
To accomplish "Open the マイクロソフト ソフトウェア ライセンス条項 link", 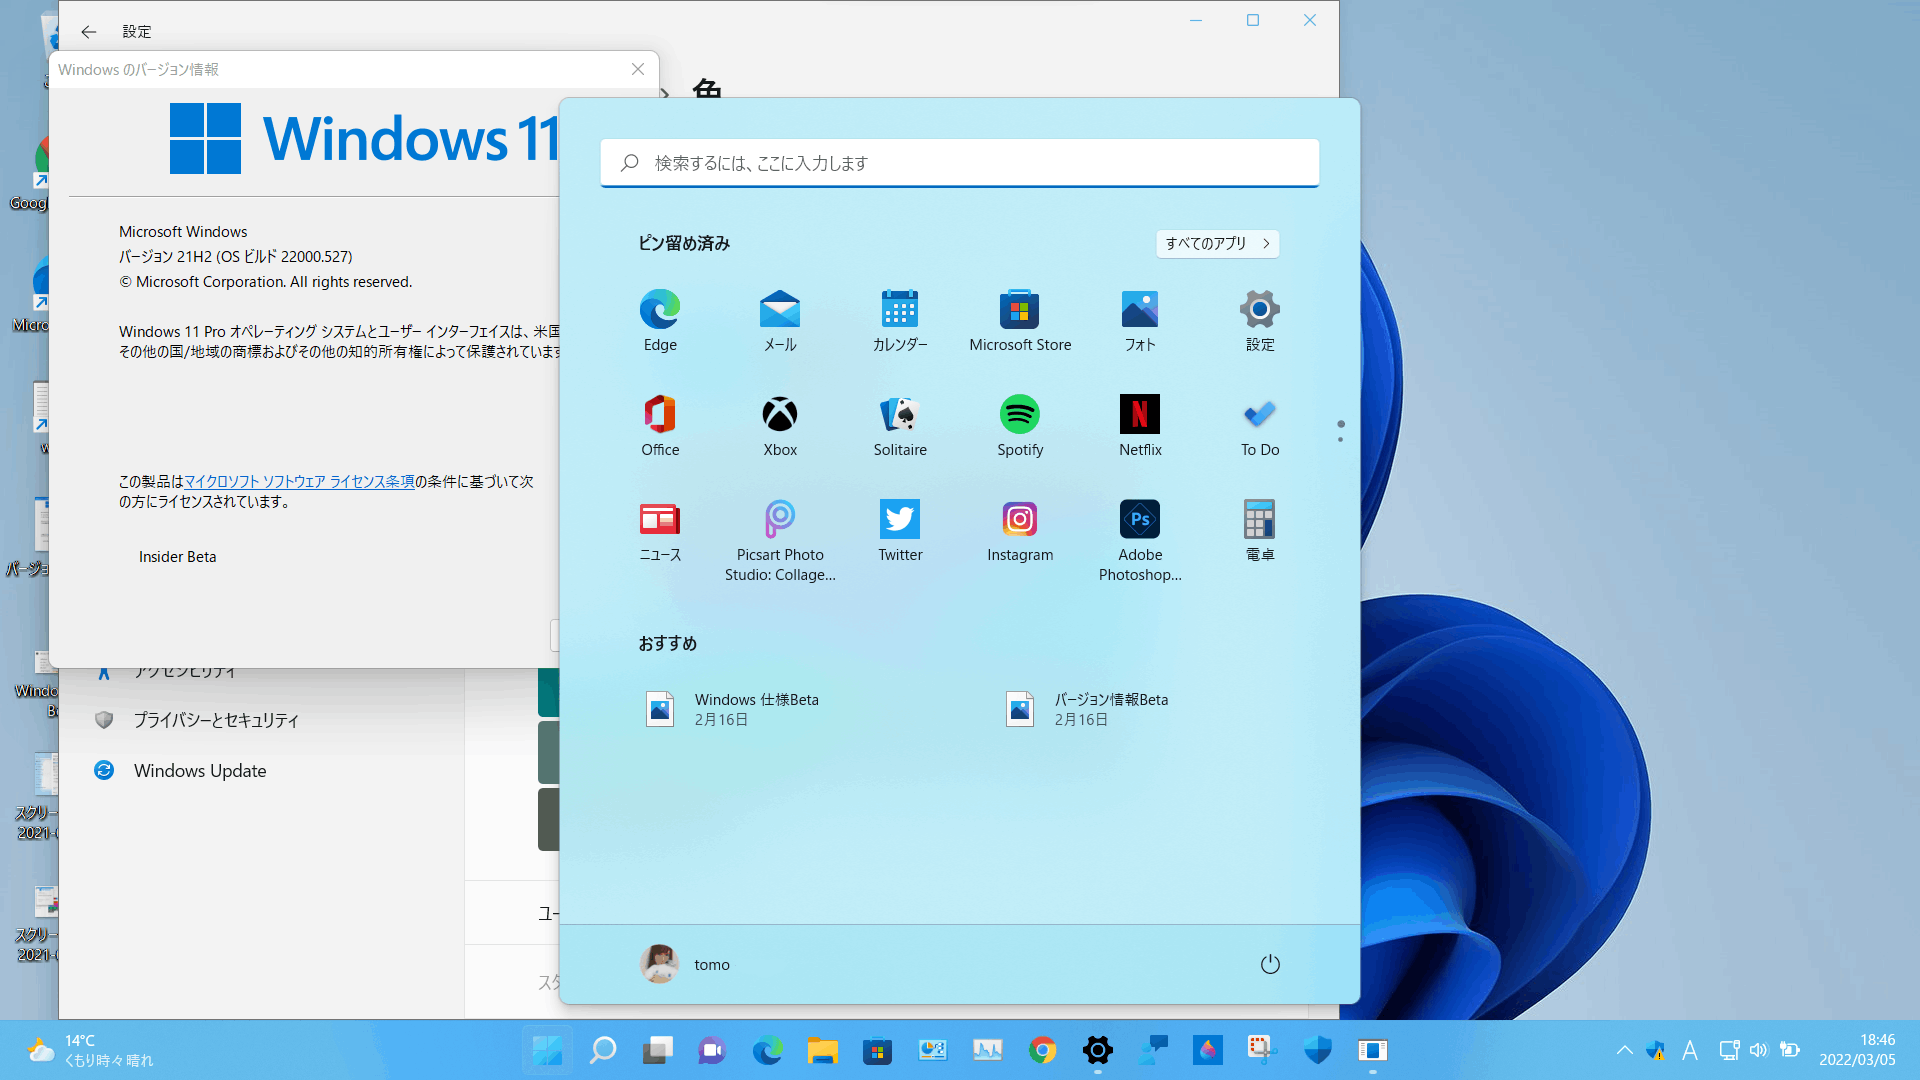I will 299,482.
